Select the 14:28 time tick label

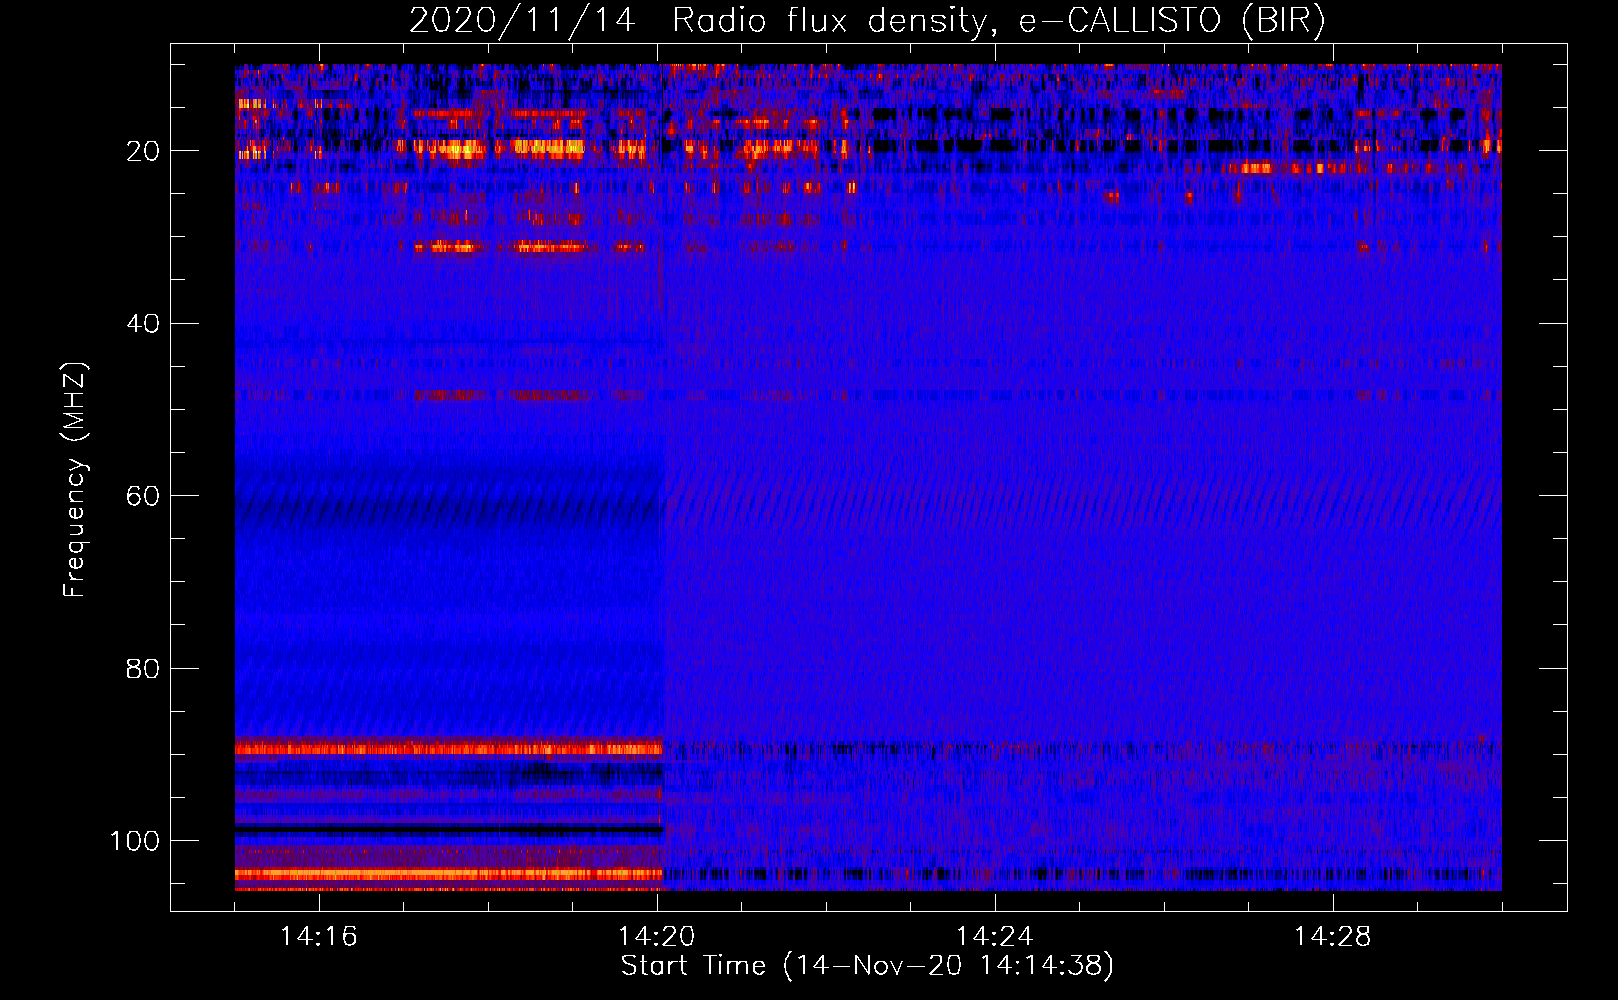[1332, 936]
